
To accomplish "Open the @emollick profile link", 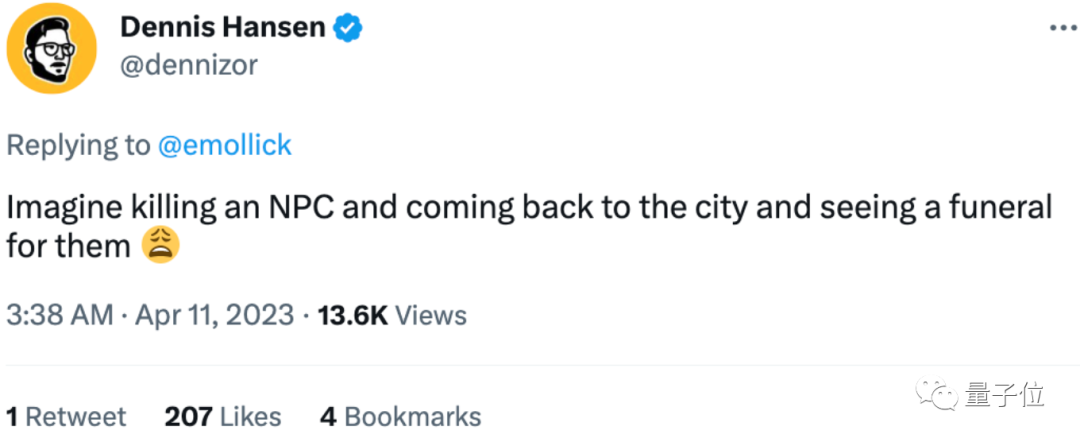I will [224, 145].
